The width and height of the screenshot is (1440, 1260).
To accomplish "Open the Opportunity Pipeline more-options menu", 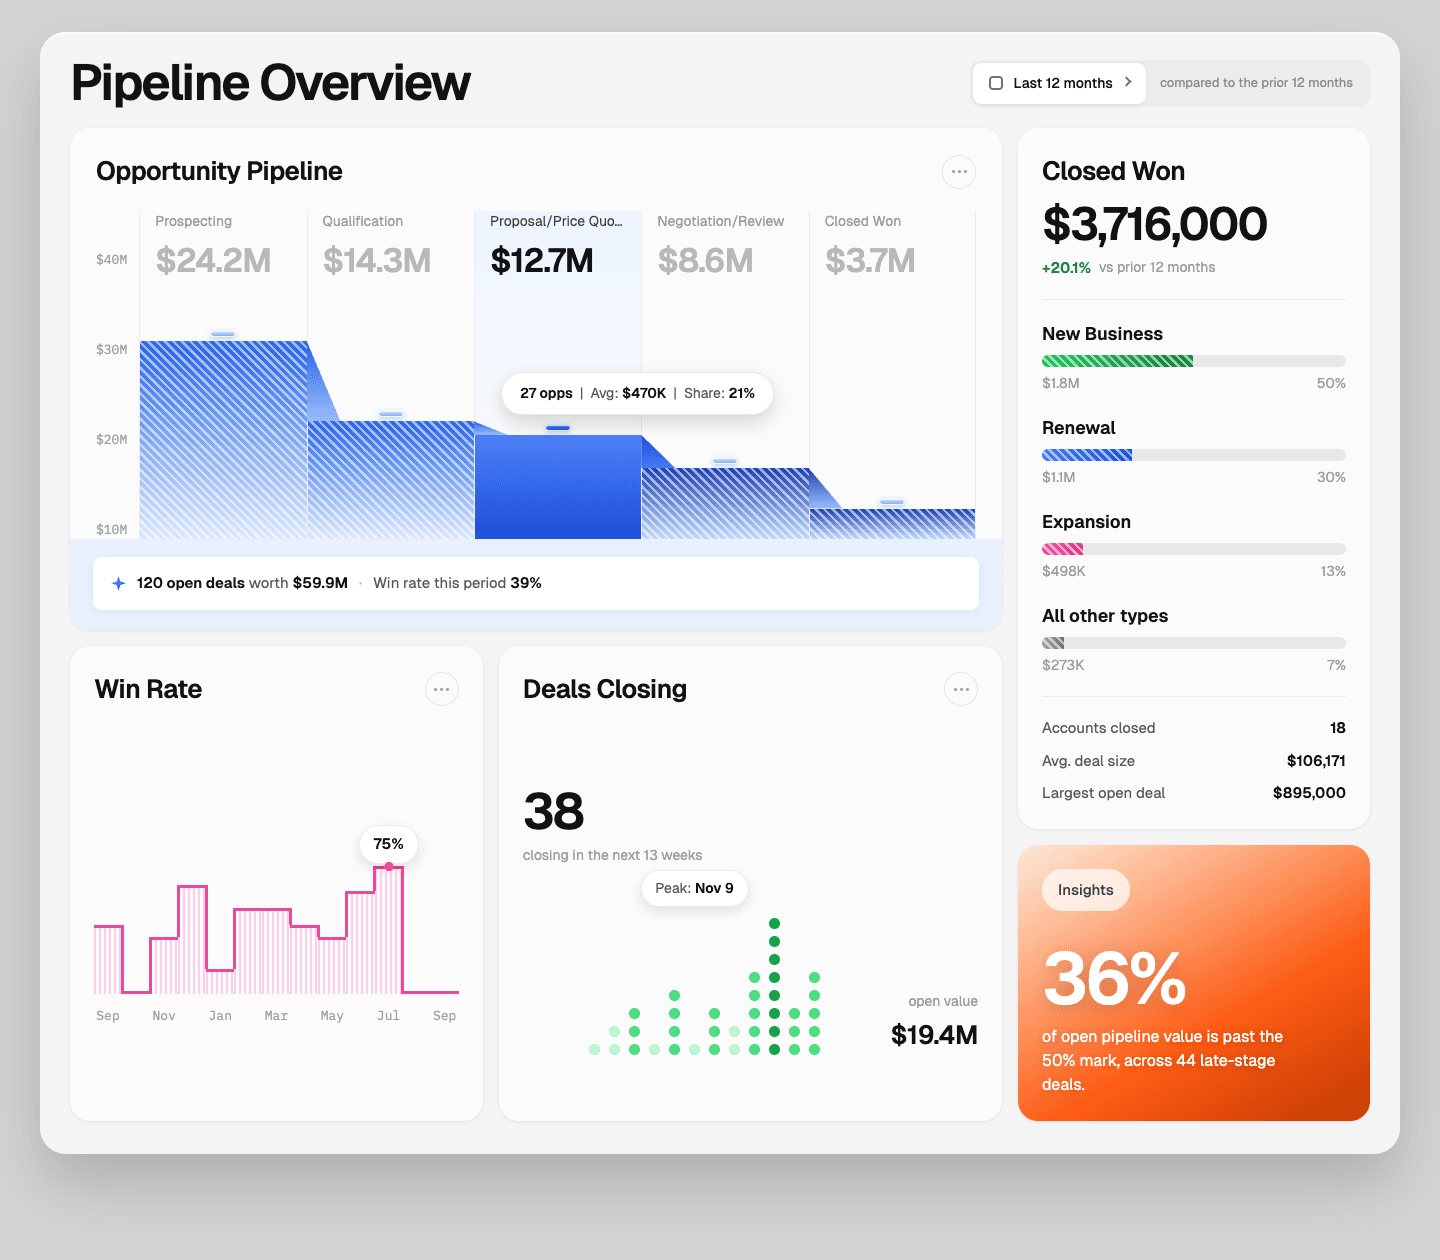I will click(959, 172).
